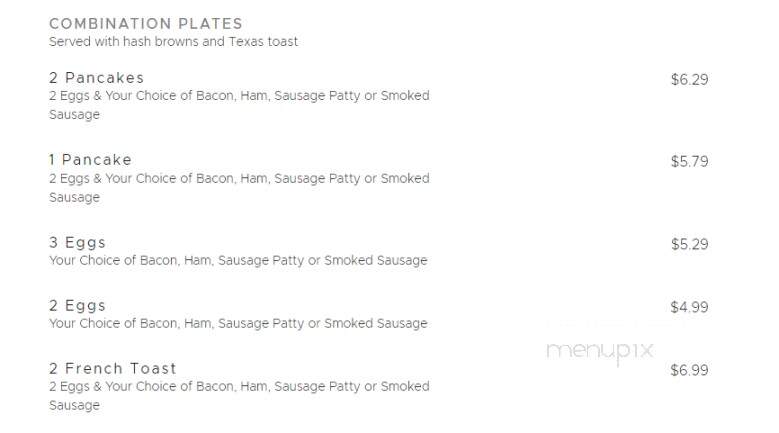Click the word Sausage under French Toast
Viewport: 779px width, 433px height.
tap(75, 406)
